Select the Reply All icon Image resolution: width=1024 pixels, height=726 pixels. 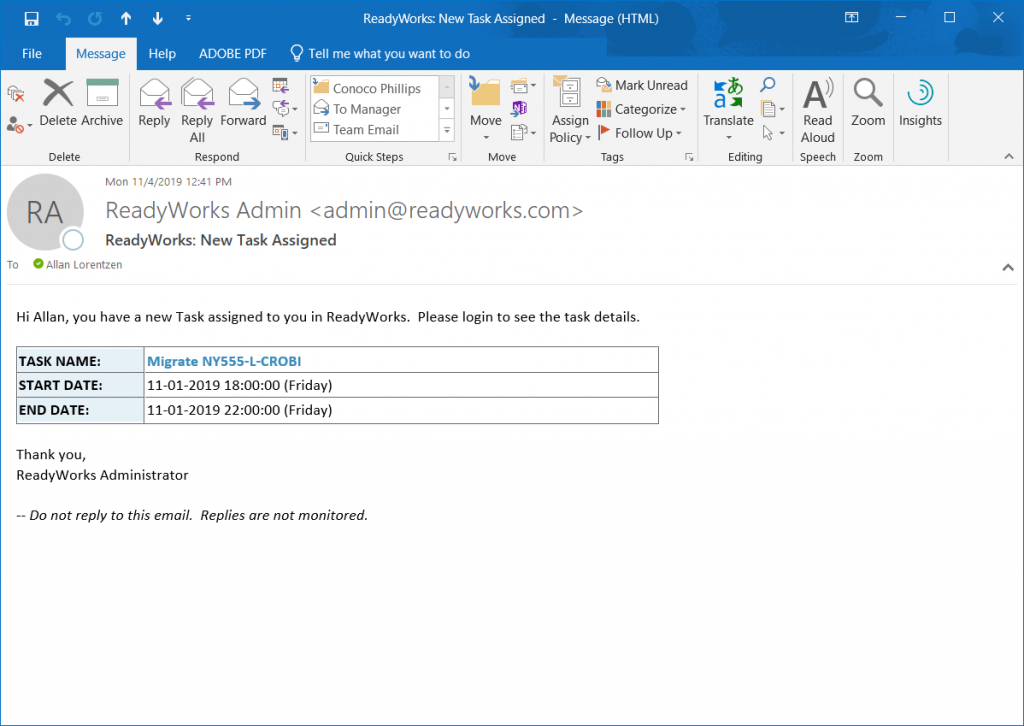[x=197, y=105]
